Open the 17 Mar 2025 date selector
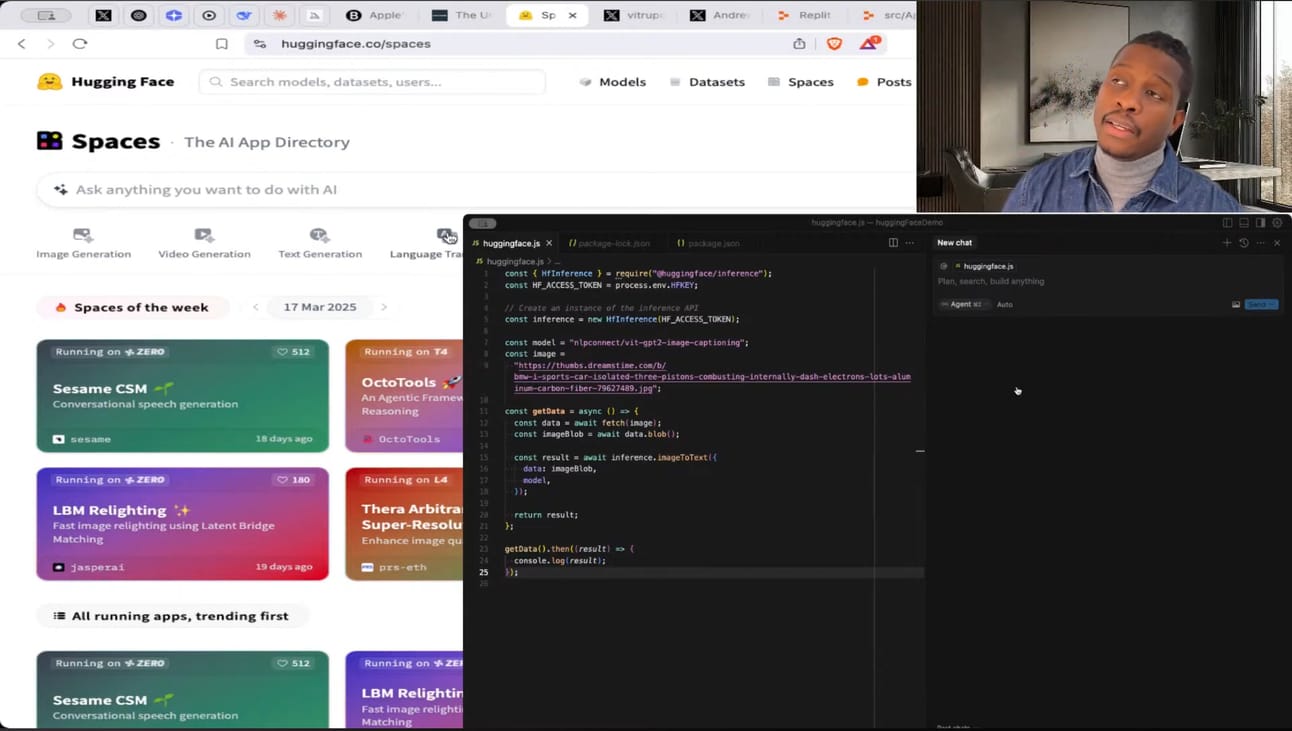This screenshot has width=1292, height=731. (x=320, y=307)
